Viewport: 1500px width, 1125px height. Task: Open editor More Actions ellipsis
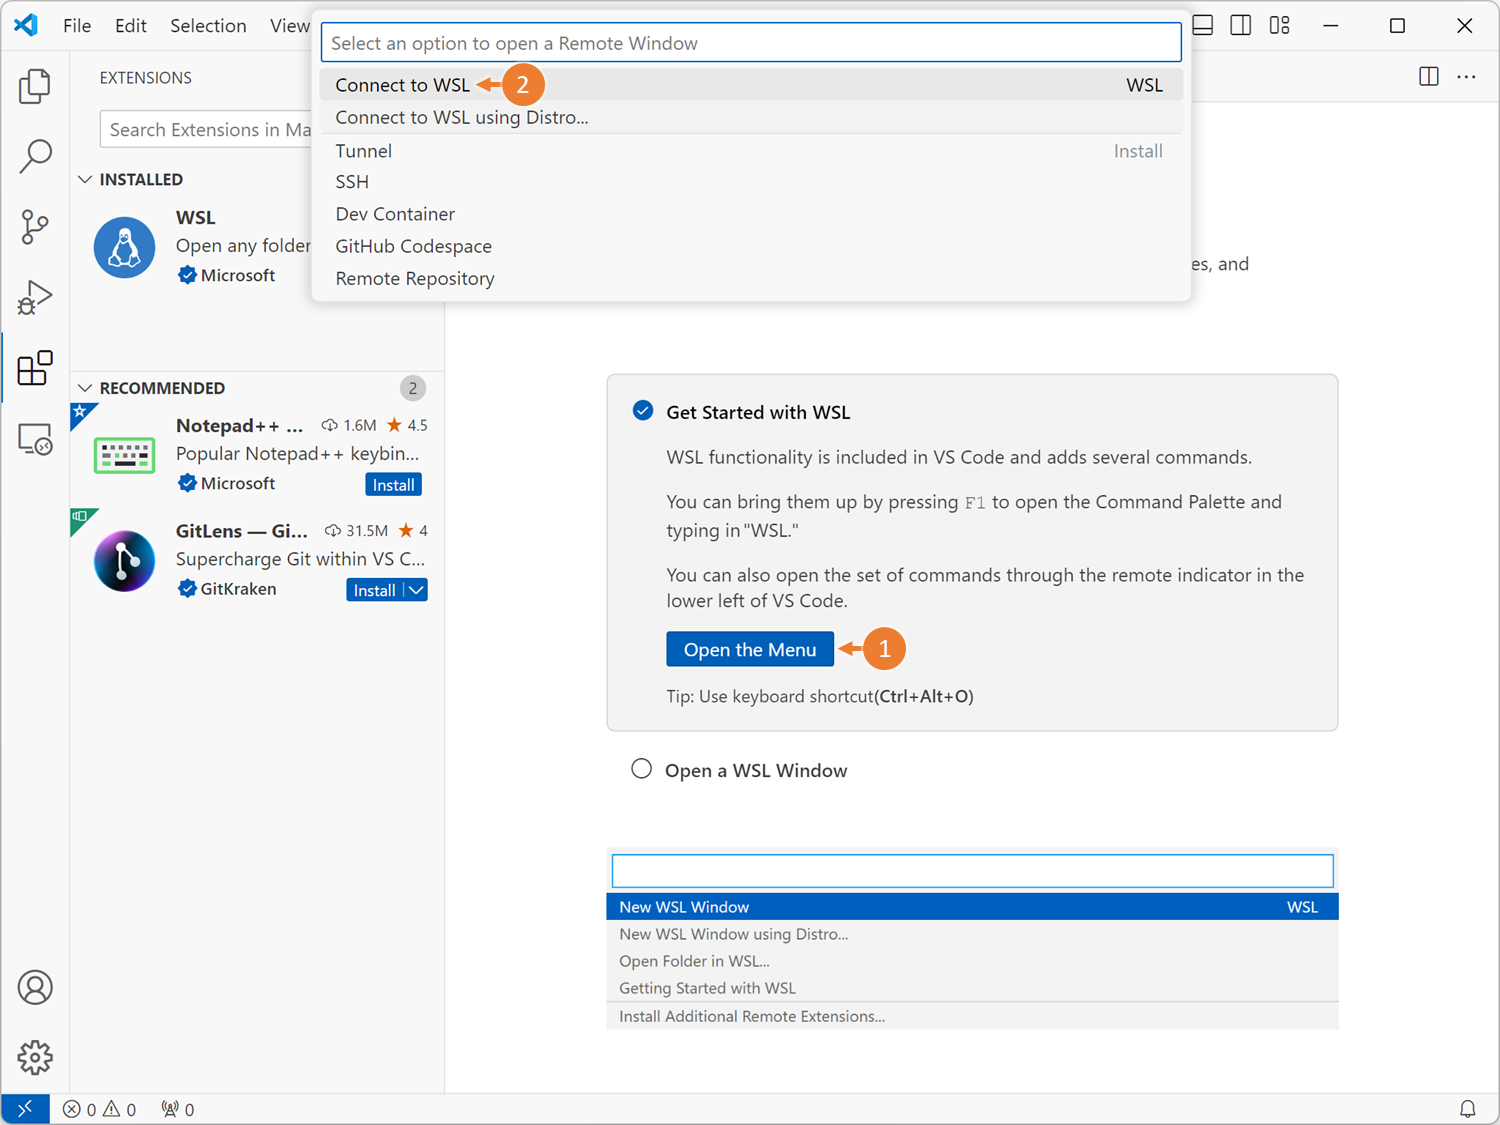(x=1467, y=77)
